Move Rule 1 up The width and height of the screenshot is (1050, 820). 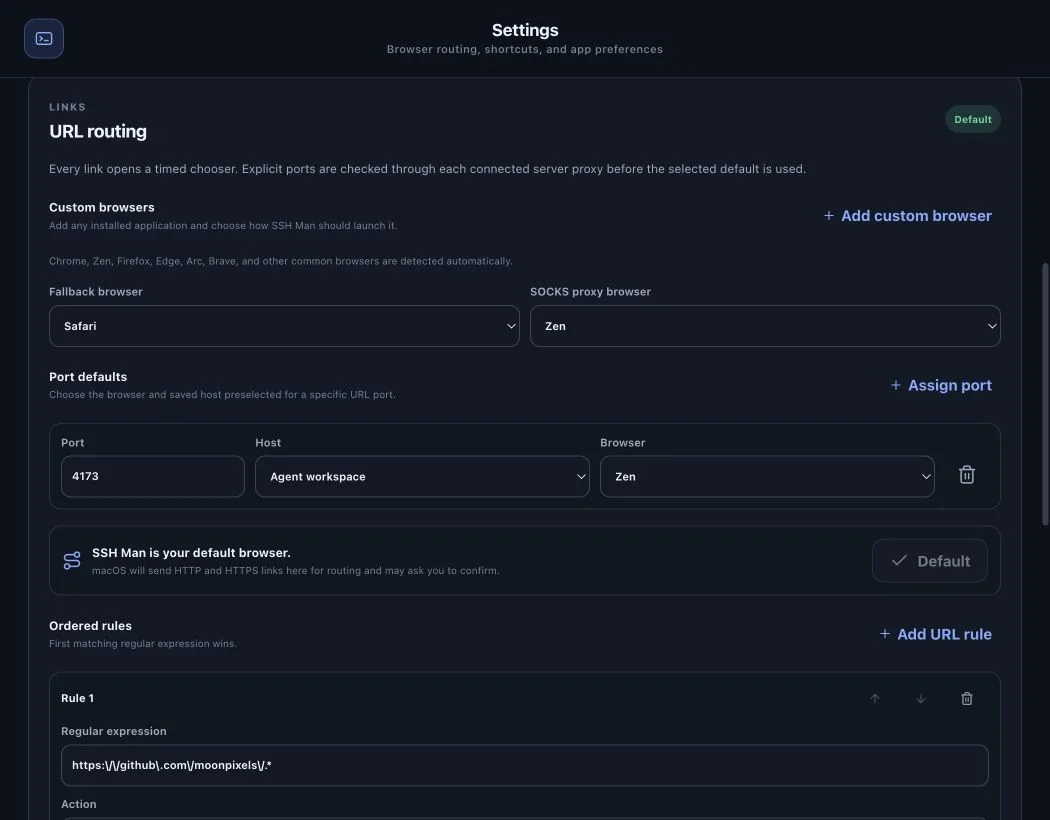875,698
